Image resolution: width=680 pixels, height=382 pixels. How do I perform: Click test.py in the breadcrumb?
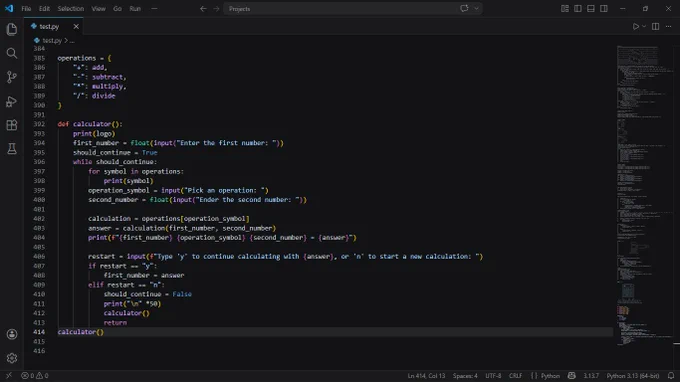pyautogui.click(x=52, y=40)
